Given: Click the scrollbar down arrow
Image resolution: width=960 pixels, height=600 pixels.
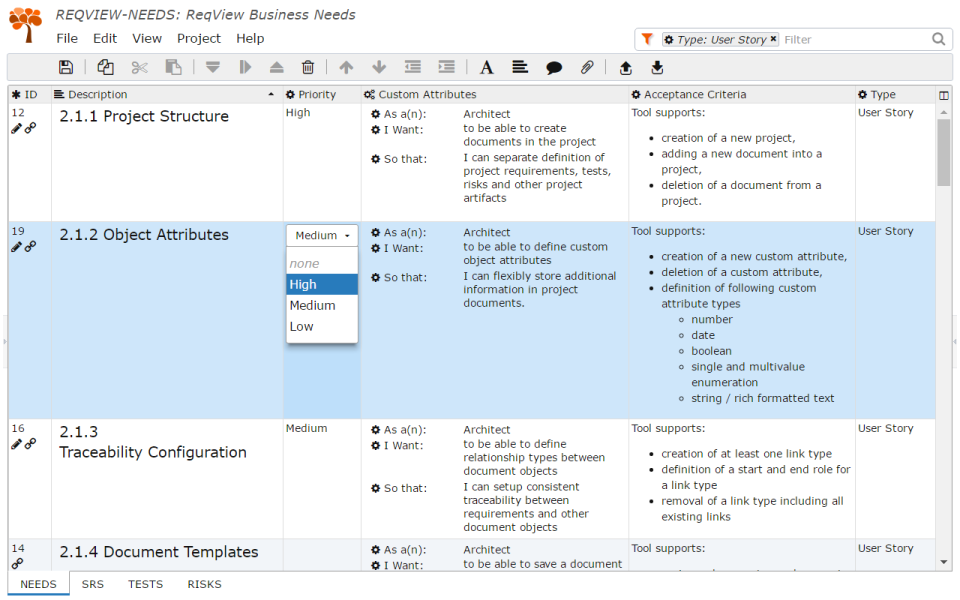Looking at the screenshot, I should 943,562.
